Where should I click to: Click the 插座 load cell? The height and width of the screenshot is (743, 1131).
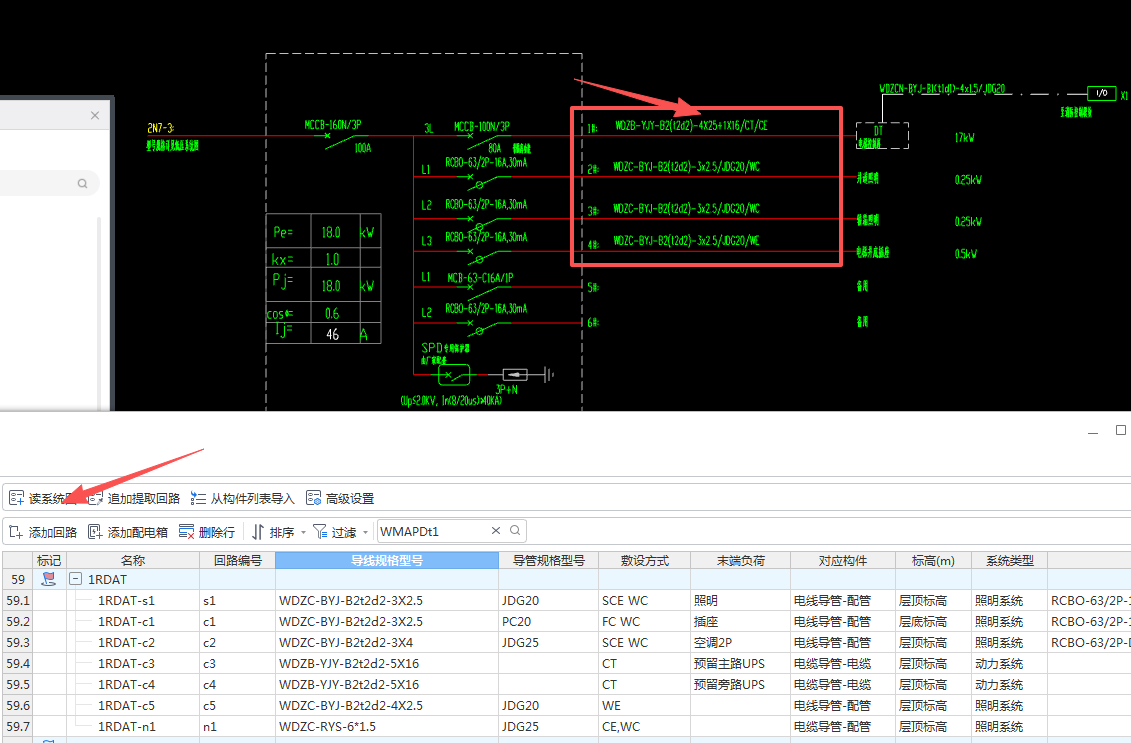pyautogui.click(x=740, y=621)
